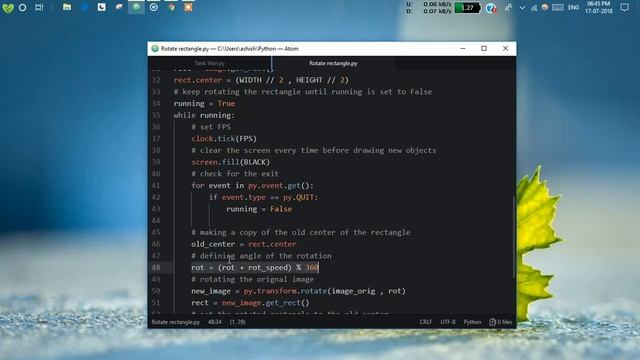Click line number 41 in the gutter
Image resolution: width=640 pixels, height=360 pixels.
[x=156, y=186]
